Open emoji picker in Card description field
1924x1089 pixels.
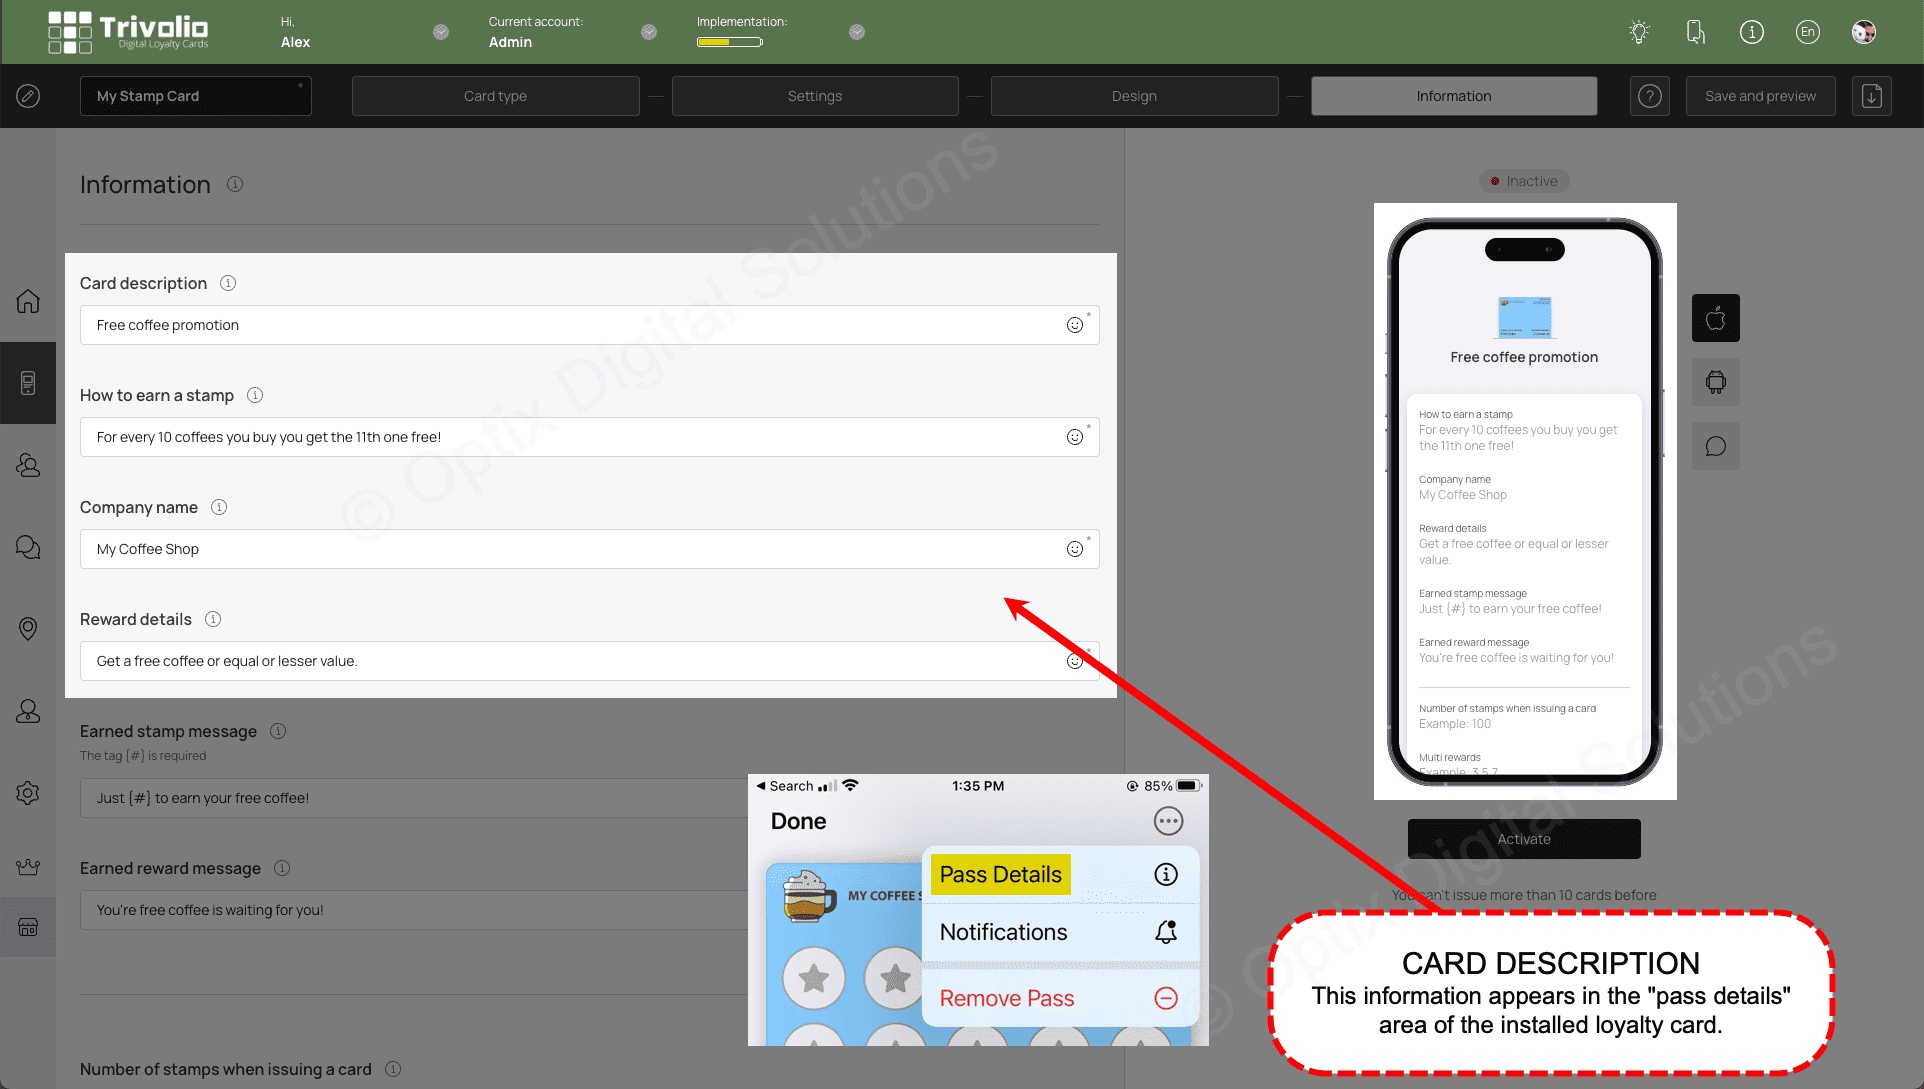coord(1075,325)
